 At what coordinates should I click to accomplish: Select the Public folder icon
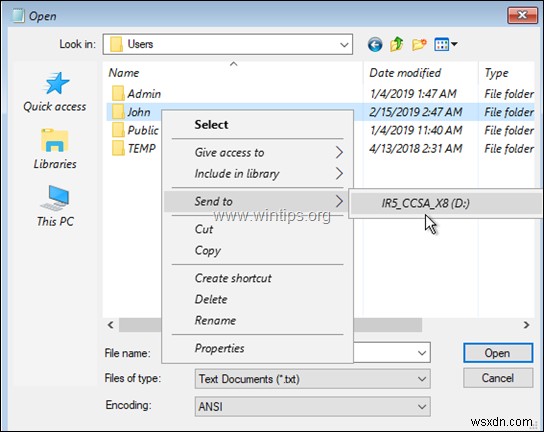click(118, 130)
